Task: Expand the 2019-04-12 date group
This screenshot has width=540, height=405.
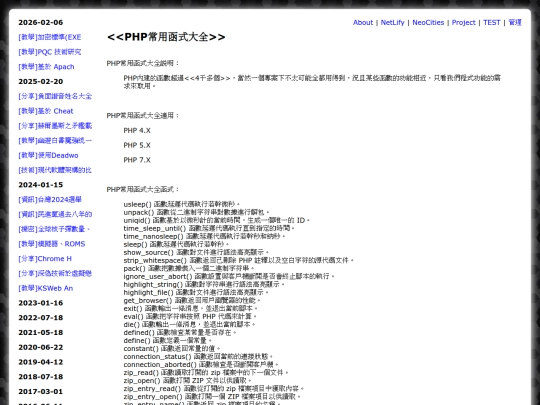Action: coord(41,362)
